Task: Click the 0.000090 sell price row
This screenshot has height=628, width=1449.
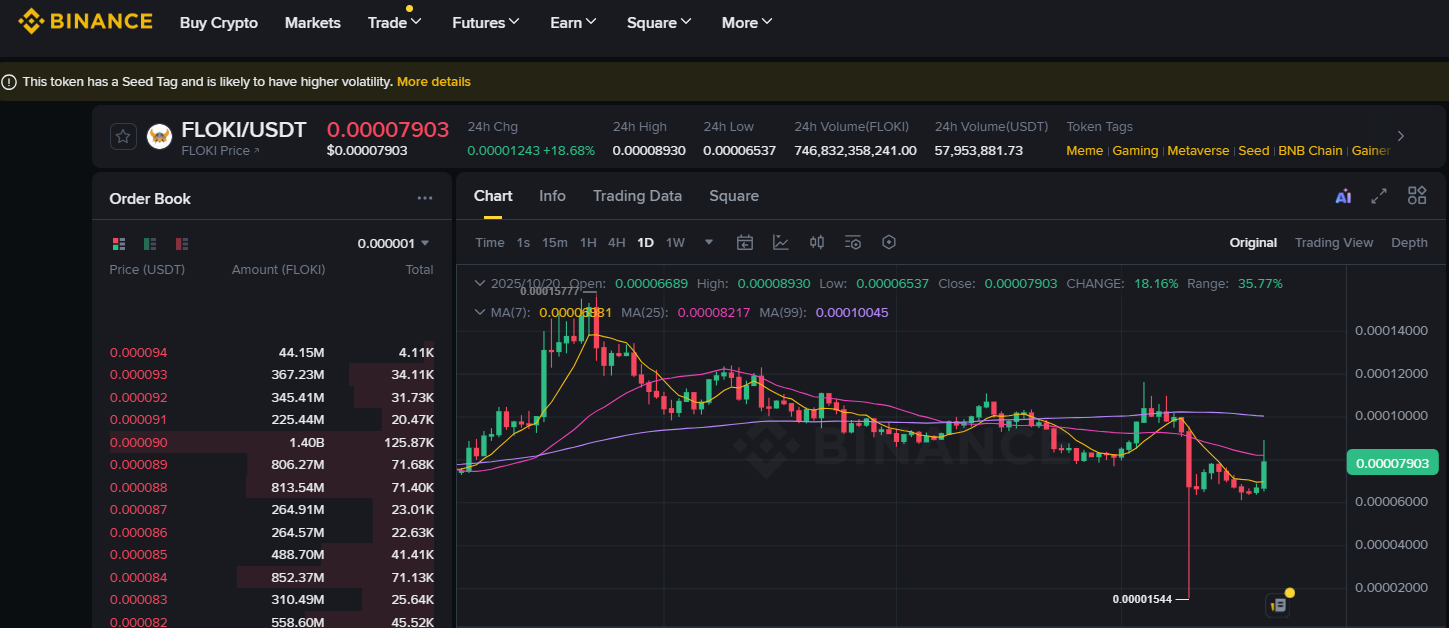Action: pyautogui.click(x=139, y=442)
